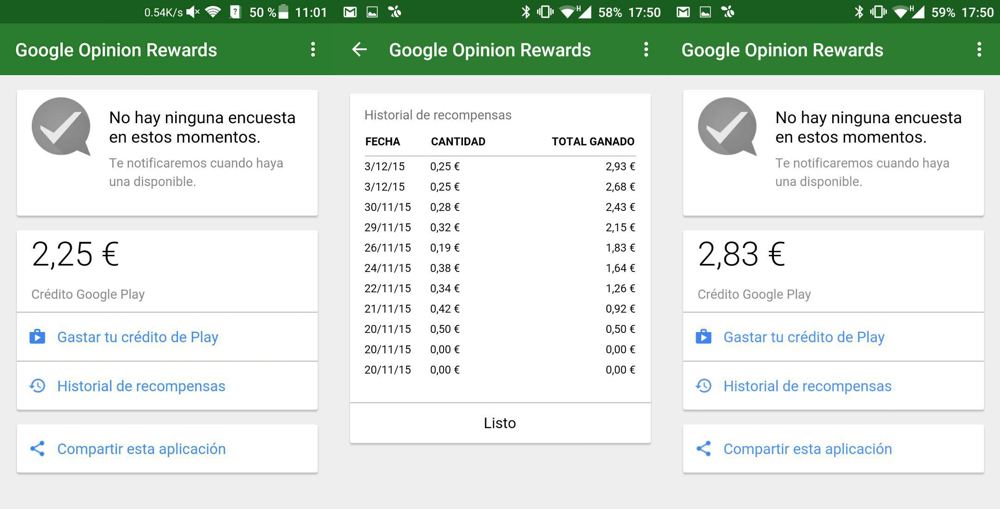Tap the 2,25 € Google Play credit balance
The height and width of the screenshot is (509, 1000).
76,255
